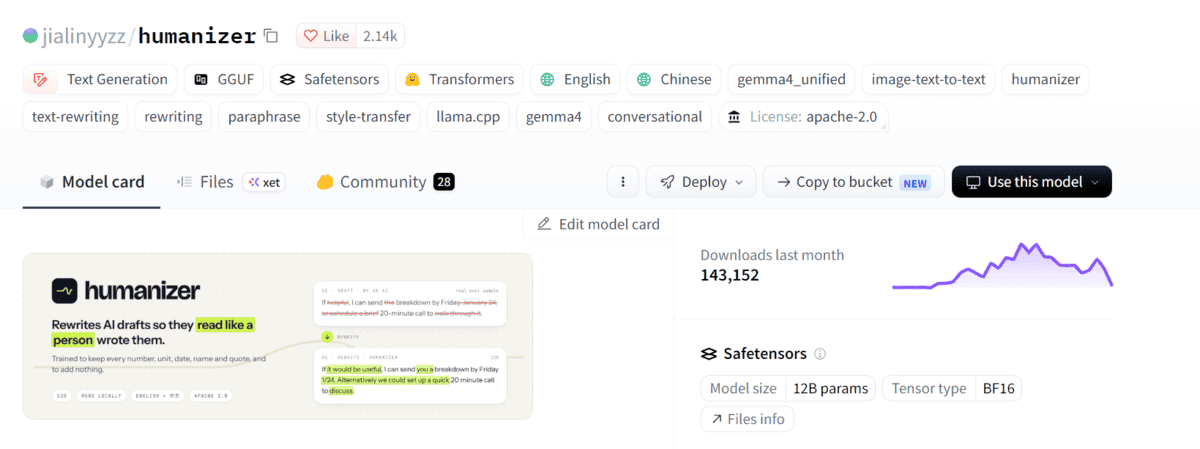Open the humanizer repository name link
The width and height of the screenshot is (1200, 449).
tap(197, 36)
